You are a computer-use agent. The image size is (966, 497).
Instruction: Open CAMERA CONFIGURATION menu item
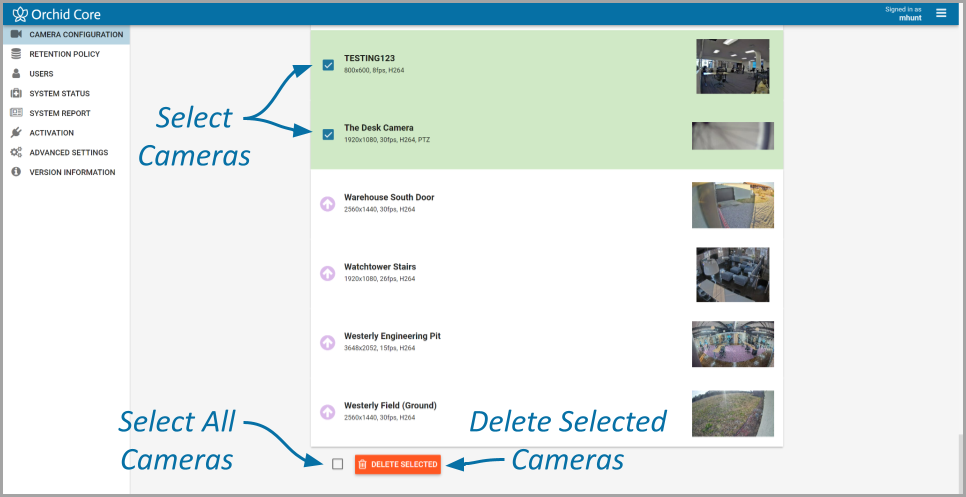coord(67,34)
